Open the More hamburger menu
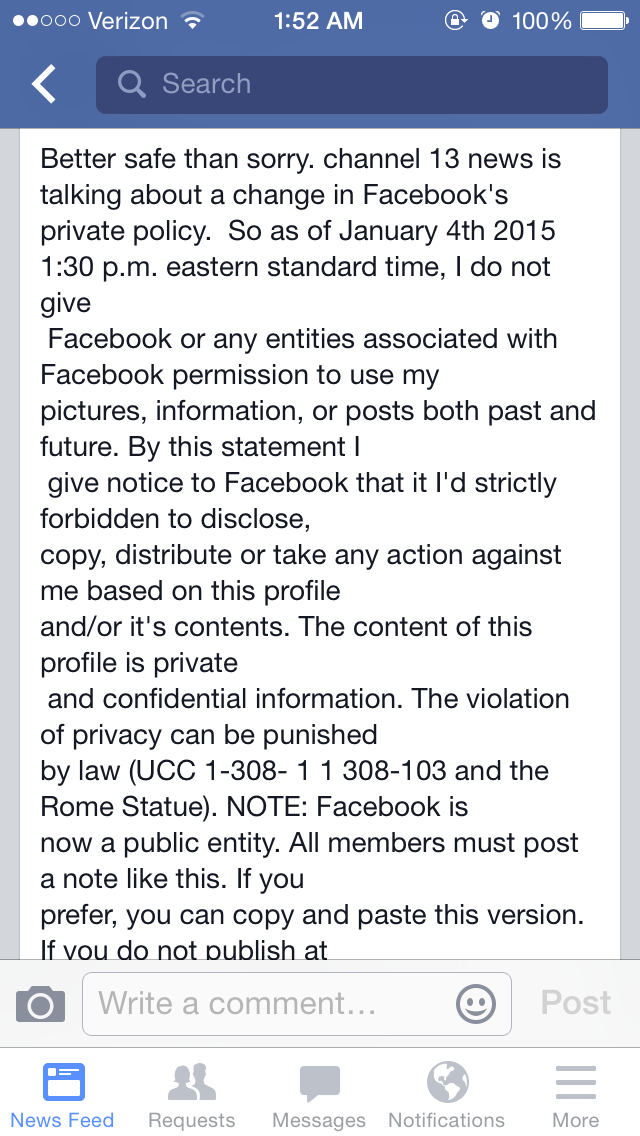The width and height of the screenshot is (640, 1136). click(576, 1082)
